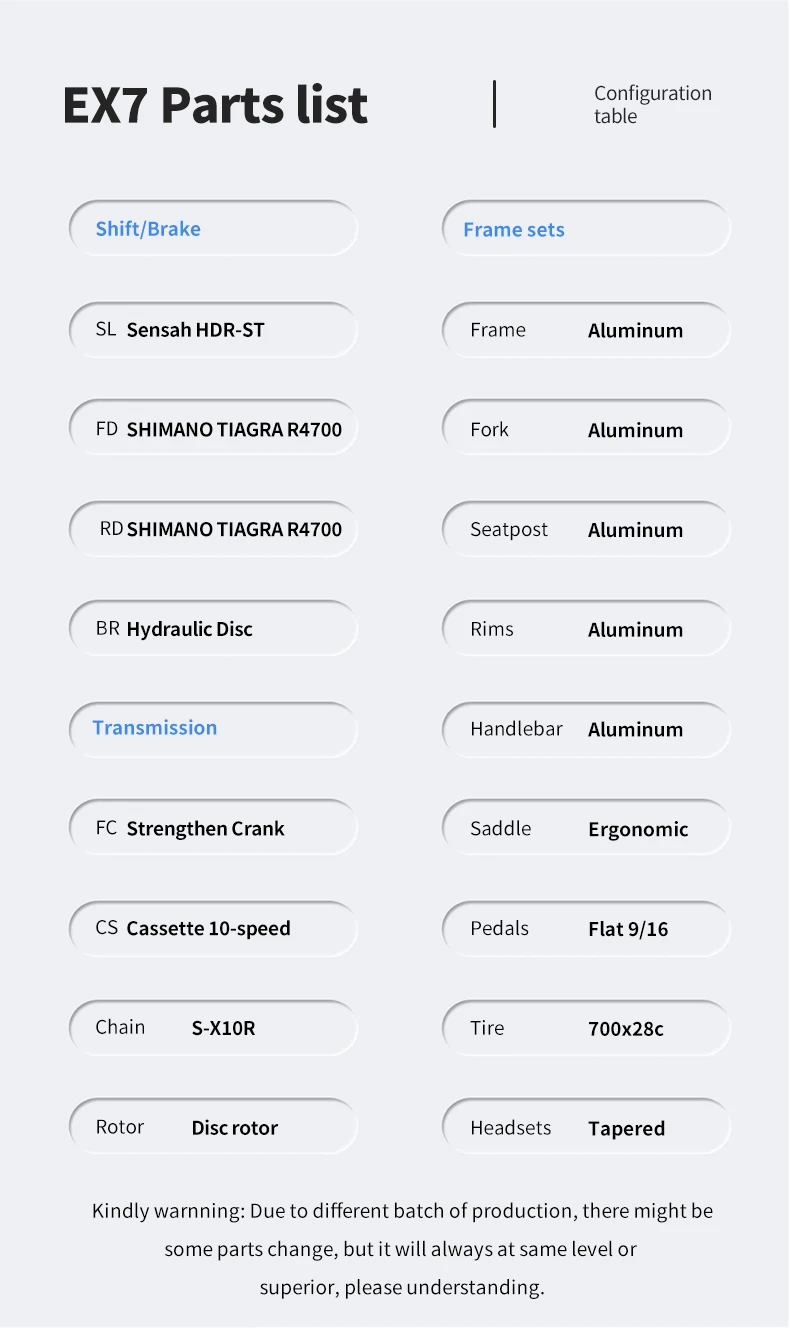The width and height of the screenshot is (790, 1328).
Task: Click the Fork Aluminum entry
Action: [x=586, y=428]
